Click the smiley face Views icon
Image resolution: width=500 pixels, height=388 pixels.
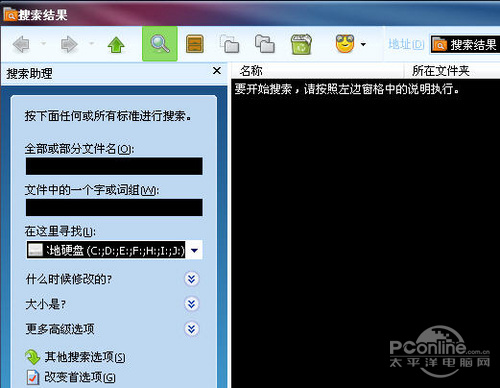tap(345, 43)
